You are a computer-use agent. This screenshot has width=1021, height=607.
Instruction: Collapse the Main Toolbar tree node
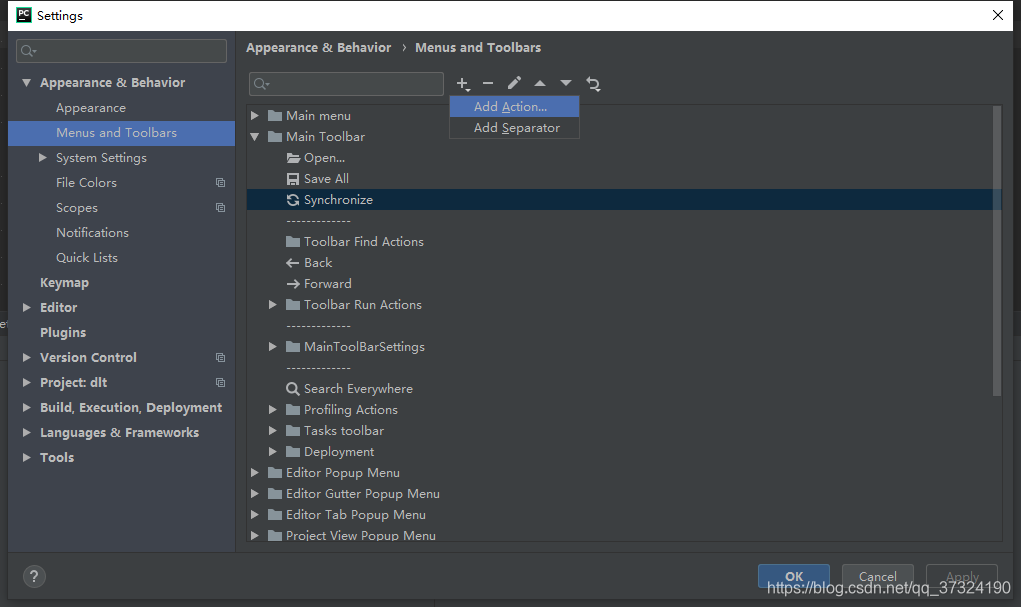255,137
